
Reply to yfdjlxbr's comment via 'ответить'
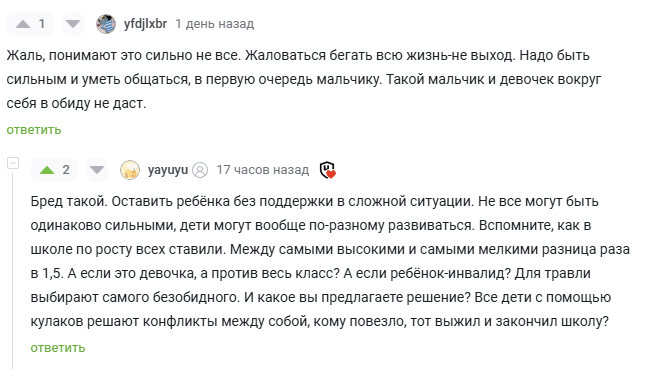tap(34, 130)
